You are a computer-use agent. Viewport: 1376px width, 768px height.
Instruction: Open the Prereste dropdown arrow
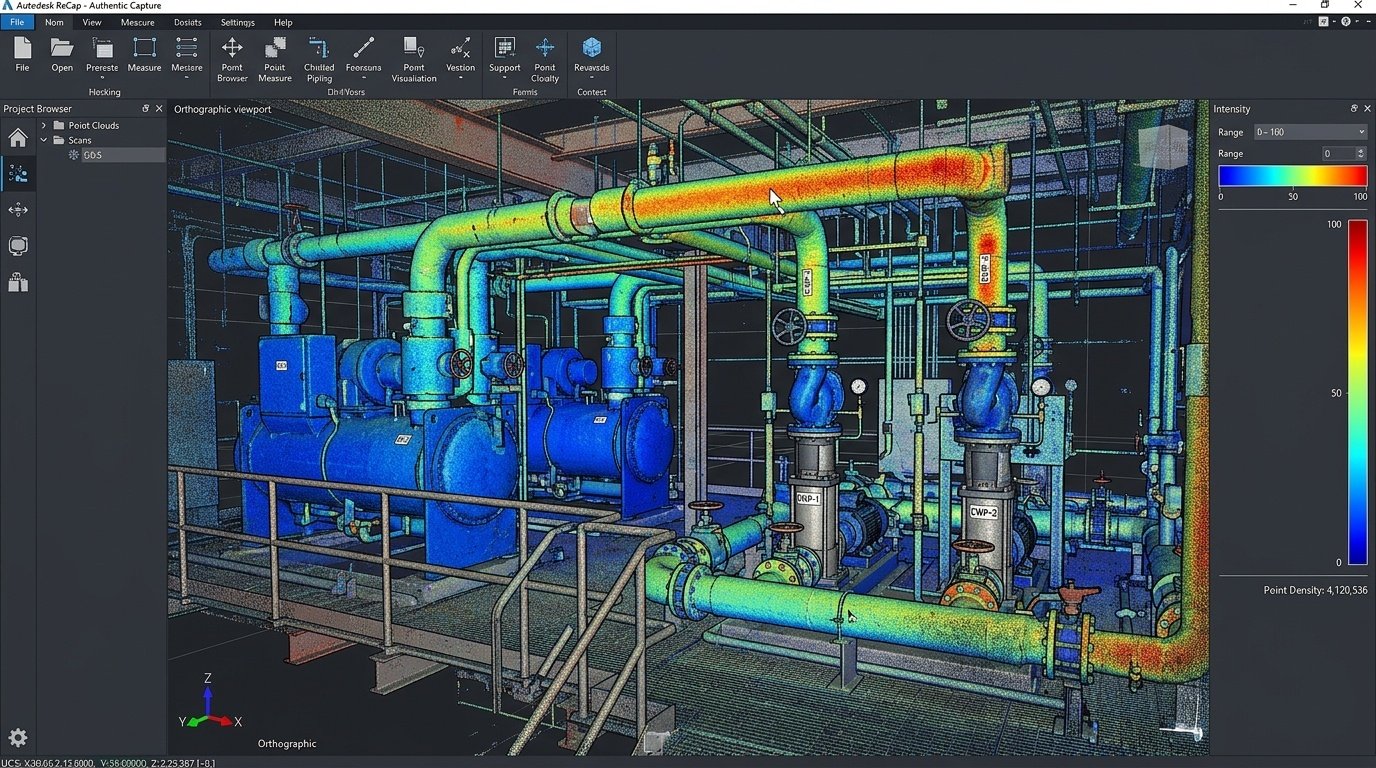[x=102, y=78]
